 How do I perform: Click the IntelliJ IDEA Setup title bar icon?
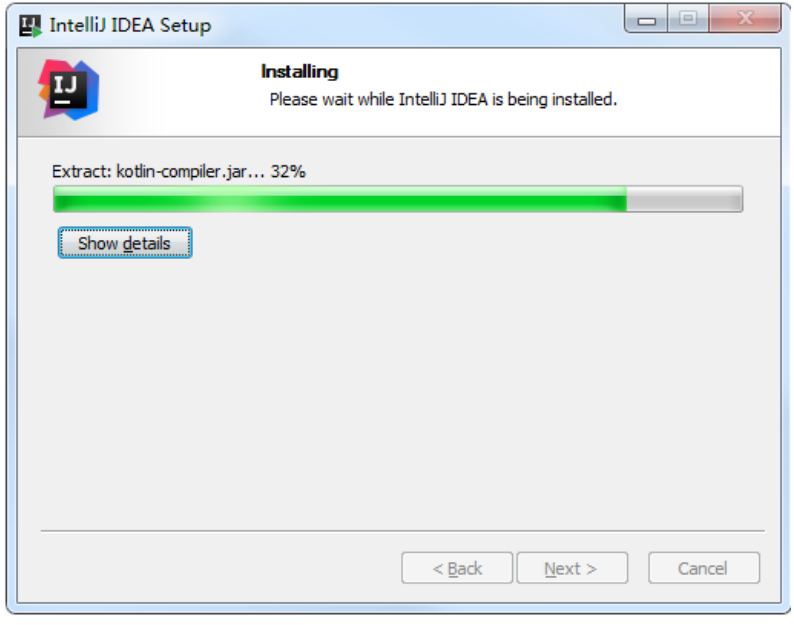click(x=30, y=25)
